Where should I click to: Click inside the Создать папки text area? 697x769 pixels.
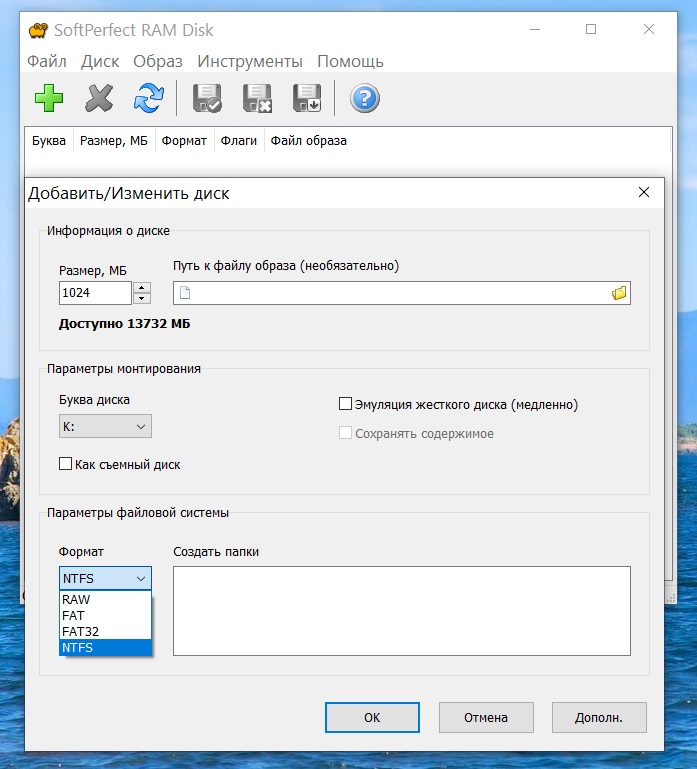coord(402,611)
